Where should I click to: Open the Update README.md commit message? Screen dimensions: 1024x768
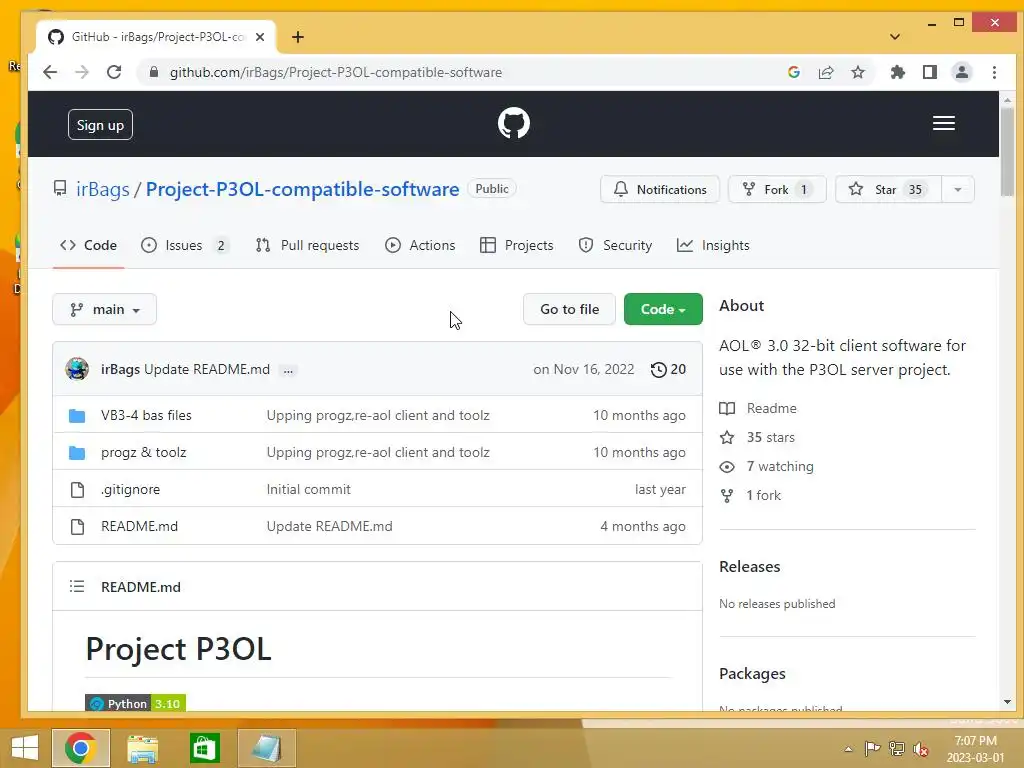pyautogui.click(x=207, y=369)
